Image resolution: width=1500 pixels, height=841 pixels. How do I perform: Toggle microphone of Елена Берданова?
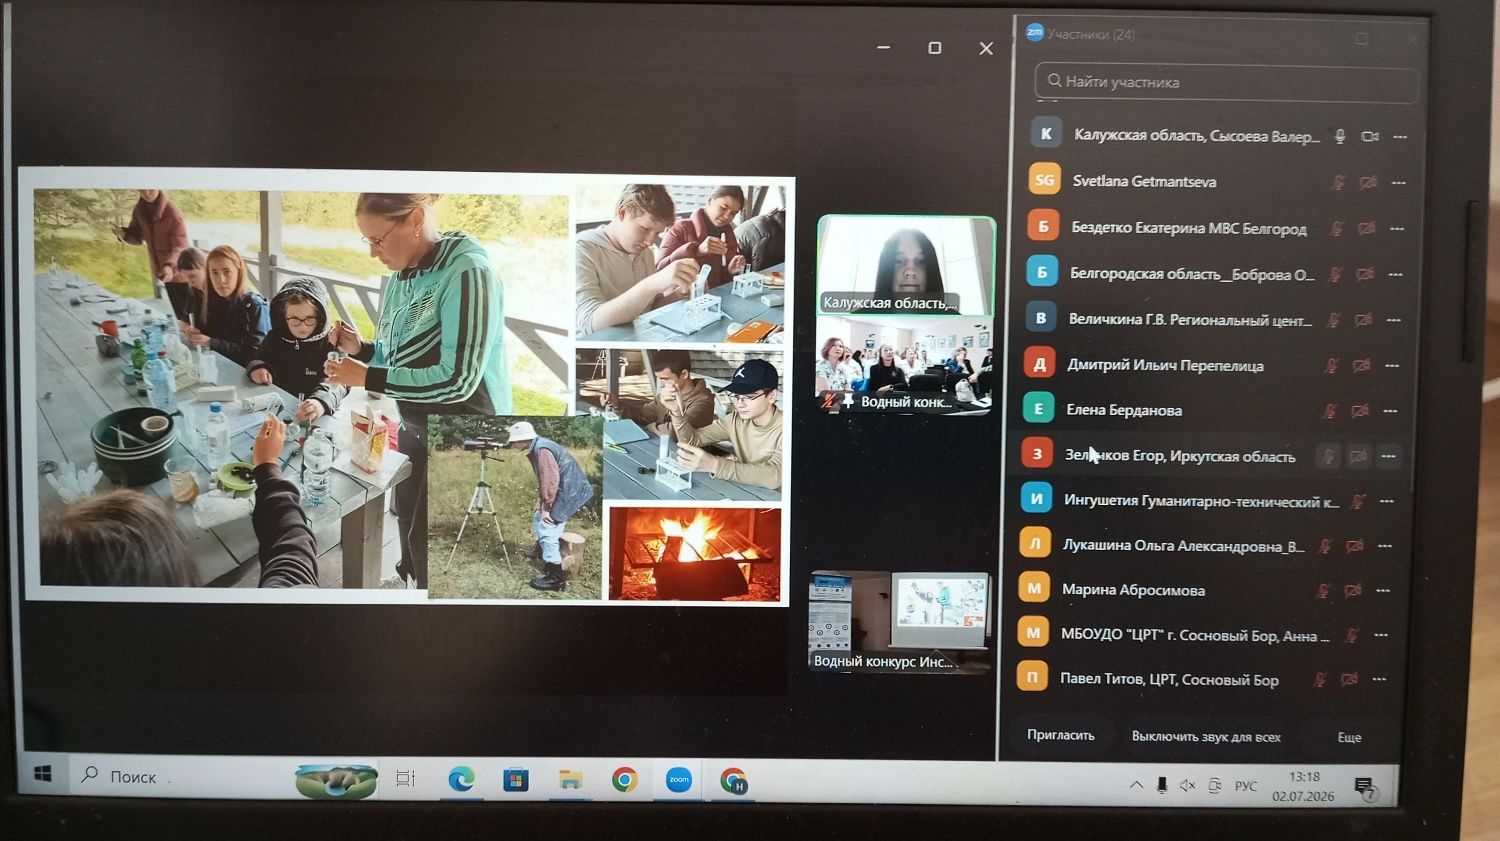click(1329, 411)
